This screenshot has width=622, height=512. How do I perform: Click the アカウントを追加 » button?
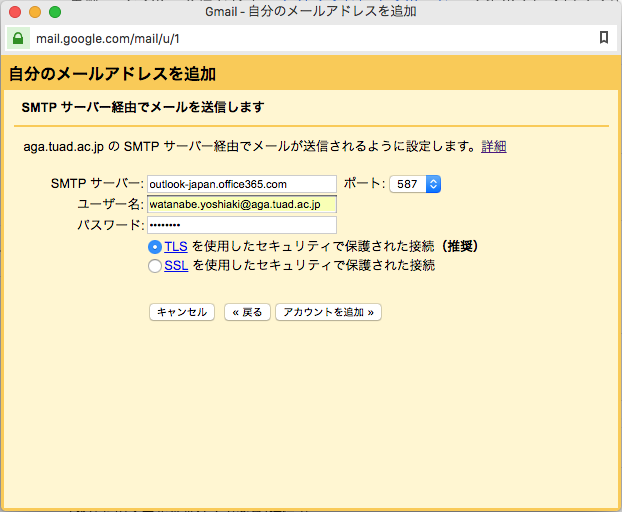[328, 312]
